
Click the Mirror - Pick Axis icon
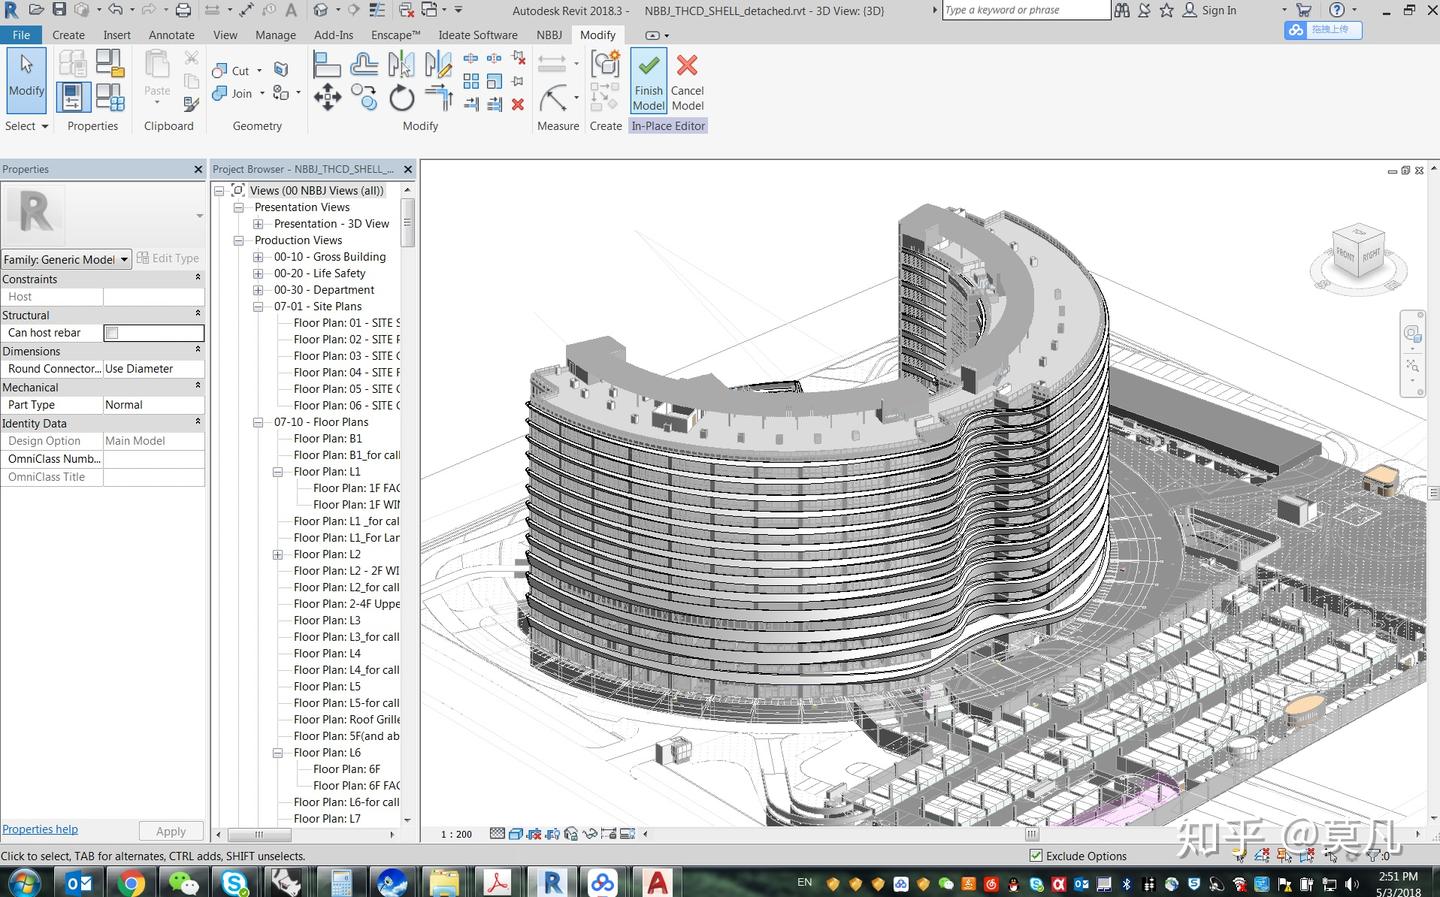pyautogui.click(x=401, y=66)
